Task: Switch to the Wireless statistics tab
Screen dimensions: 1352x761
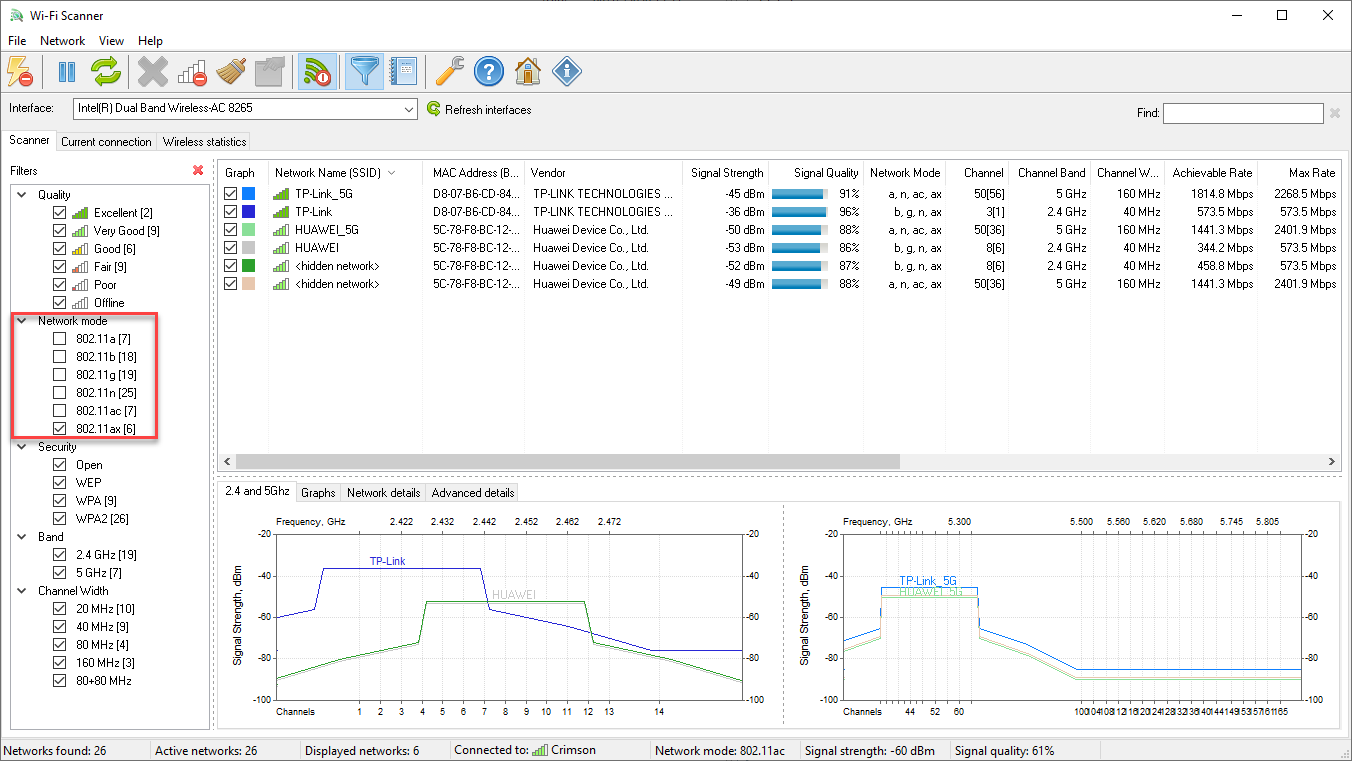Action: coord(204,142)
